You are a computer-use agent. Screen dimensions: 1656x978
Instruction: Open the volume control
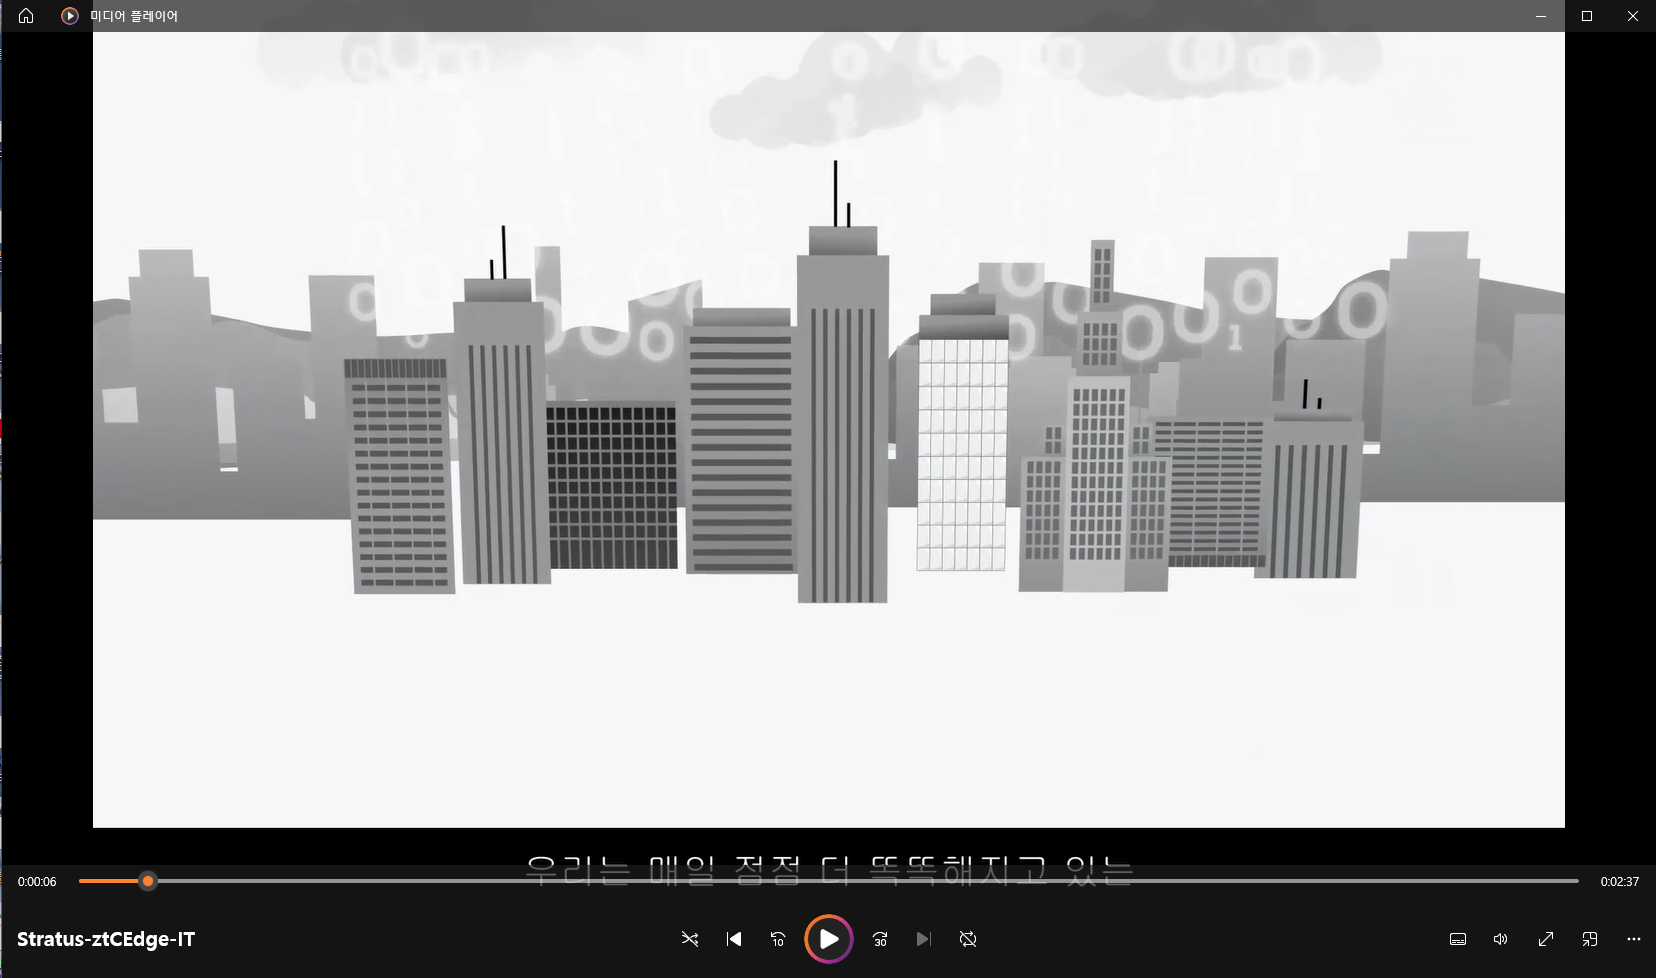(1501, 939)
